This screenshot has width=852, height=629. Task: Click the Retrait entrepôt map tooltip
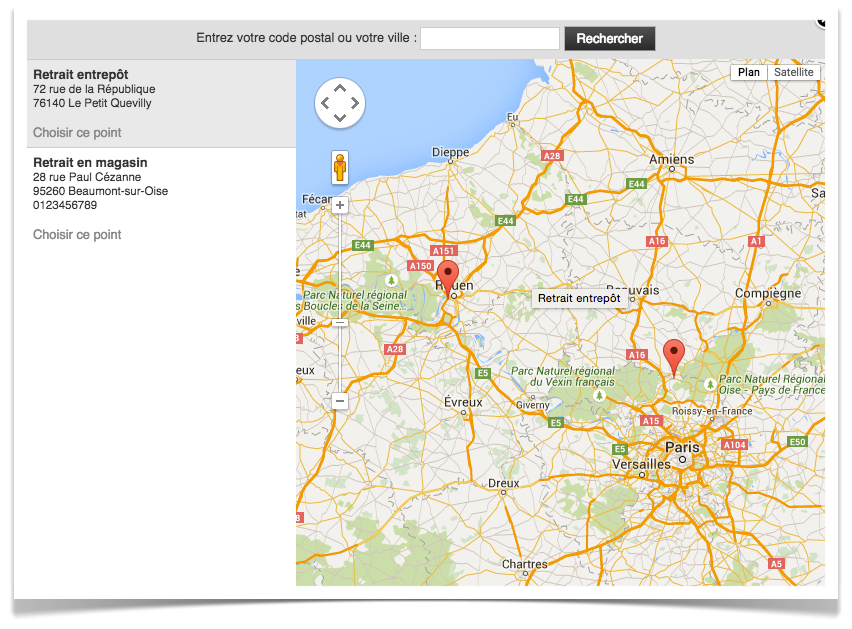point(579,298)
